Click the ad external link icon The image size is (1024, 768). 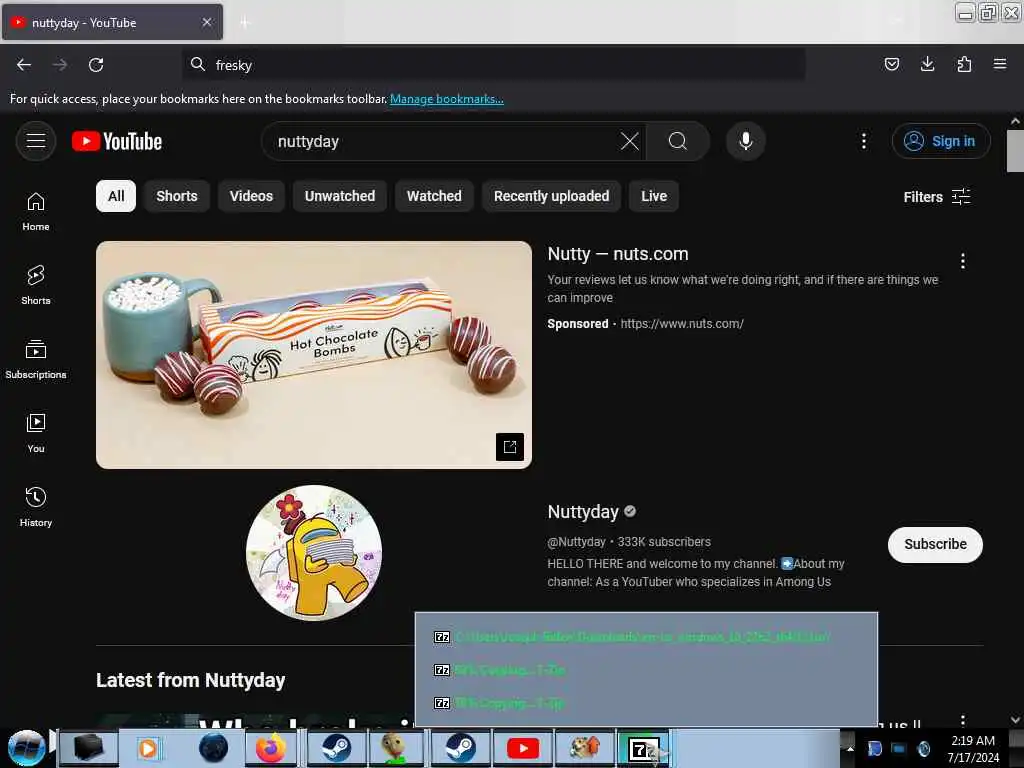[x=510, y=447]
